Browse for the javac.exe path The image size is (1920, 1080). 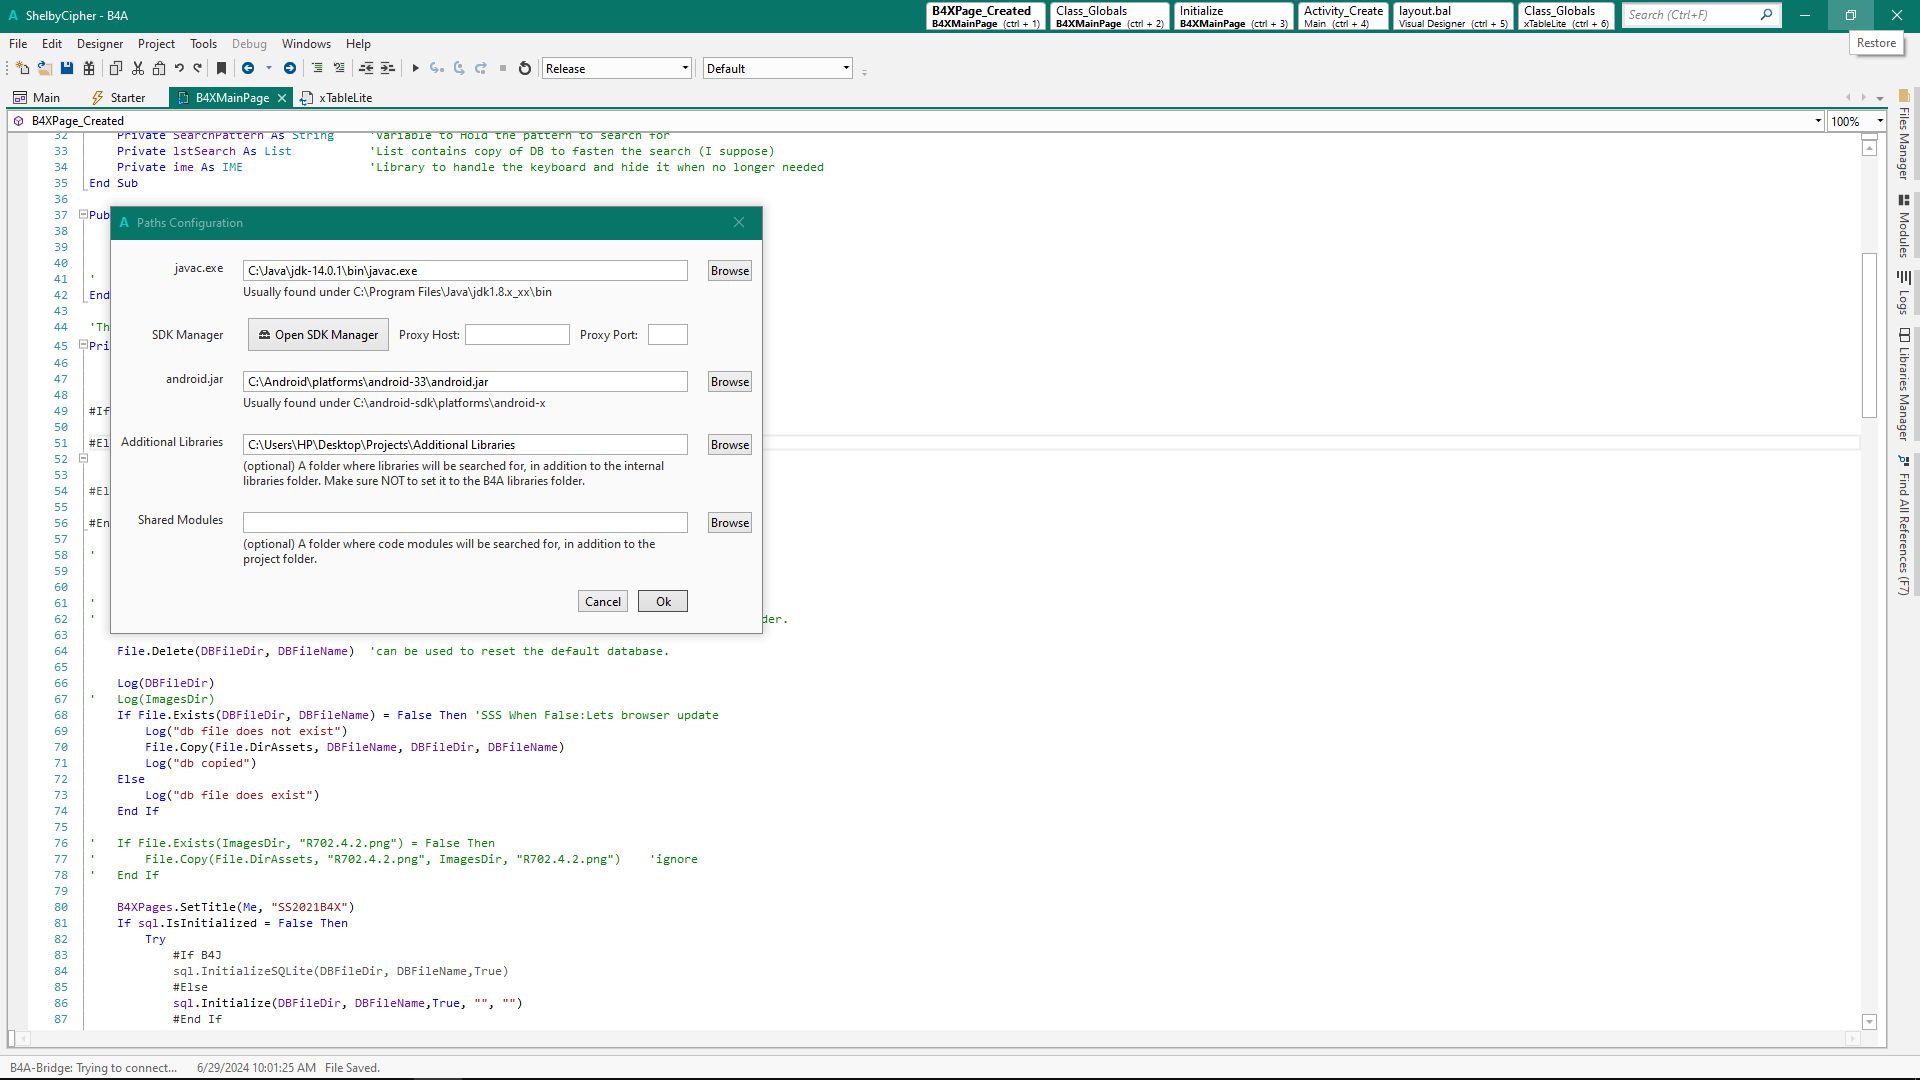pos(729,271)
